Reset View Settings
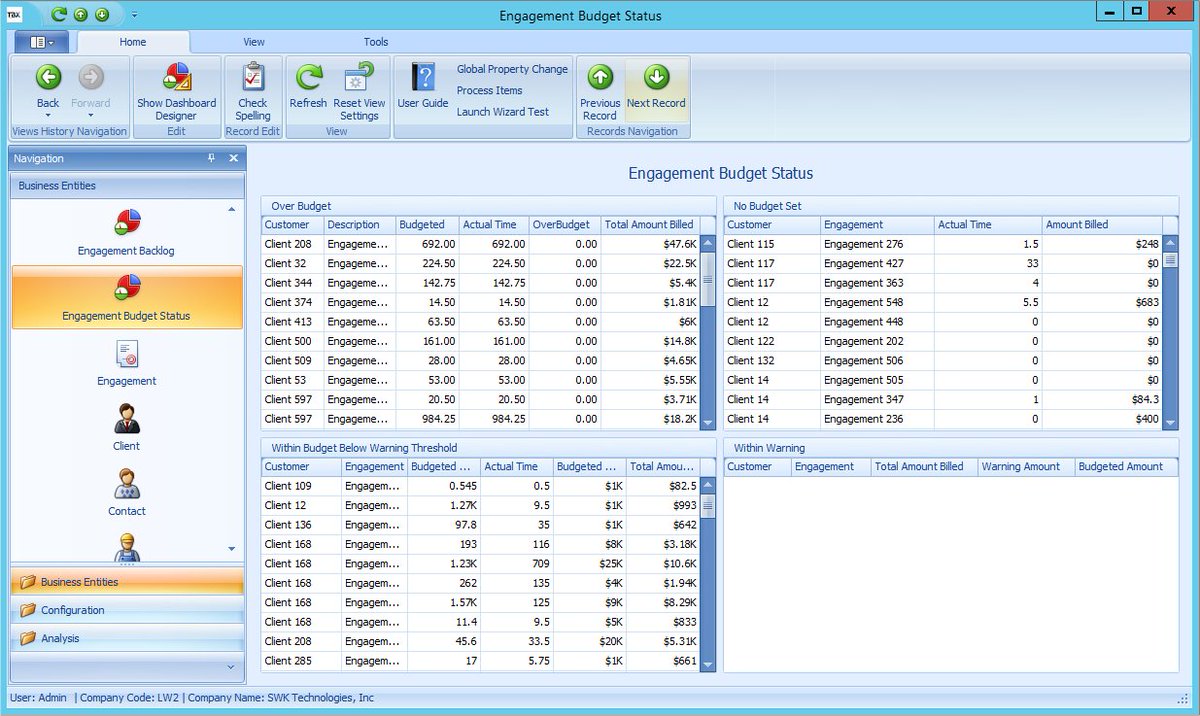1200x716 pixels. 359,91
